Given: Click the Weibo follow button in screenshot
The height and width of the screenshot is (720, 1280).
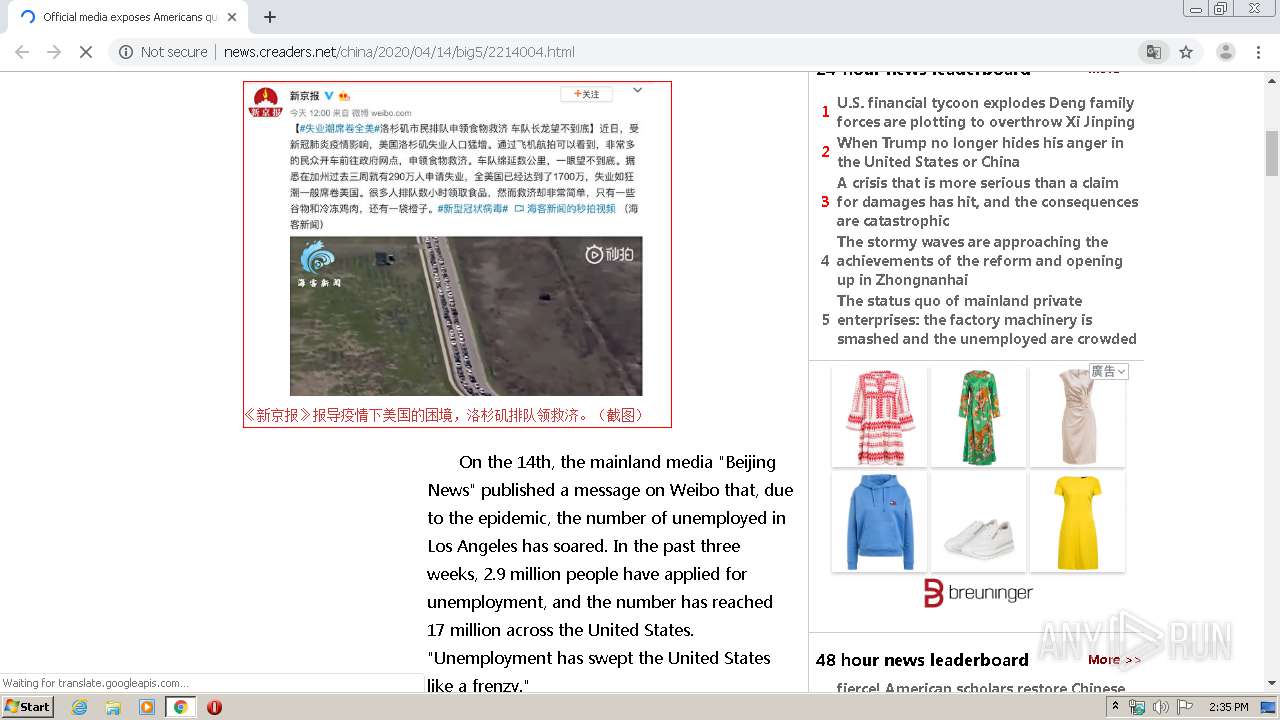Looking at the screenshot, I should click(586, 94).
